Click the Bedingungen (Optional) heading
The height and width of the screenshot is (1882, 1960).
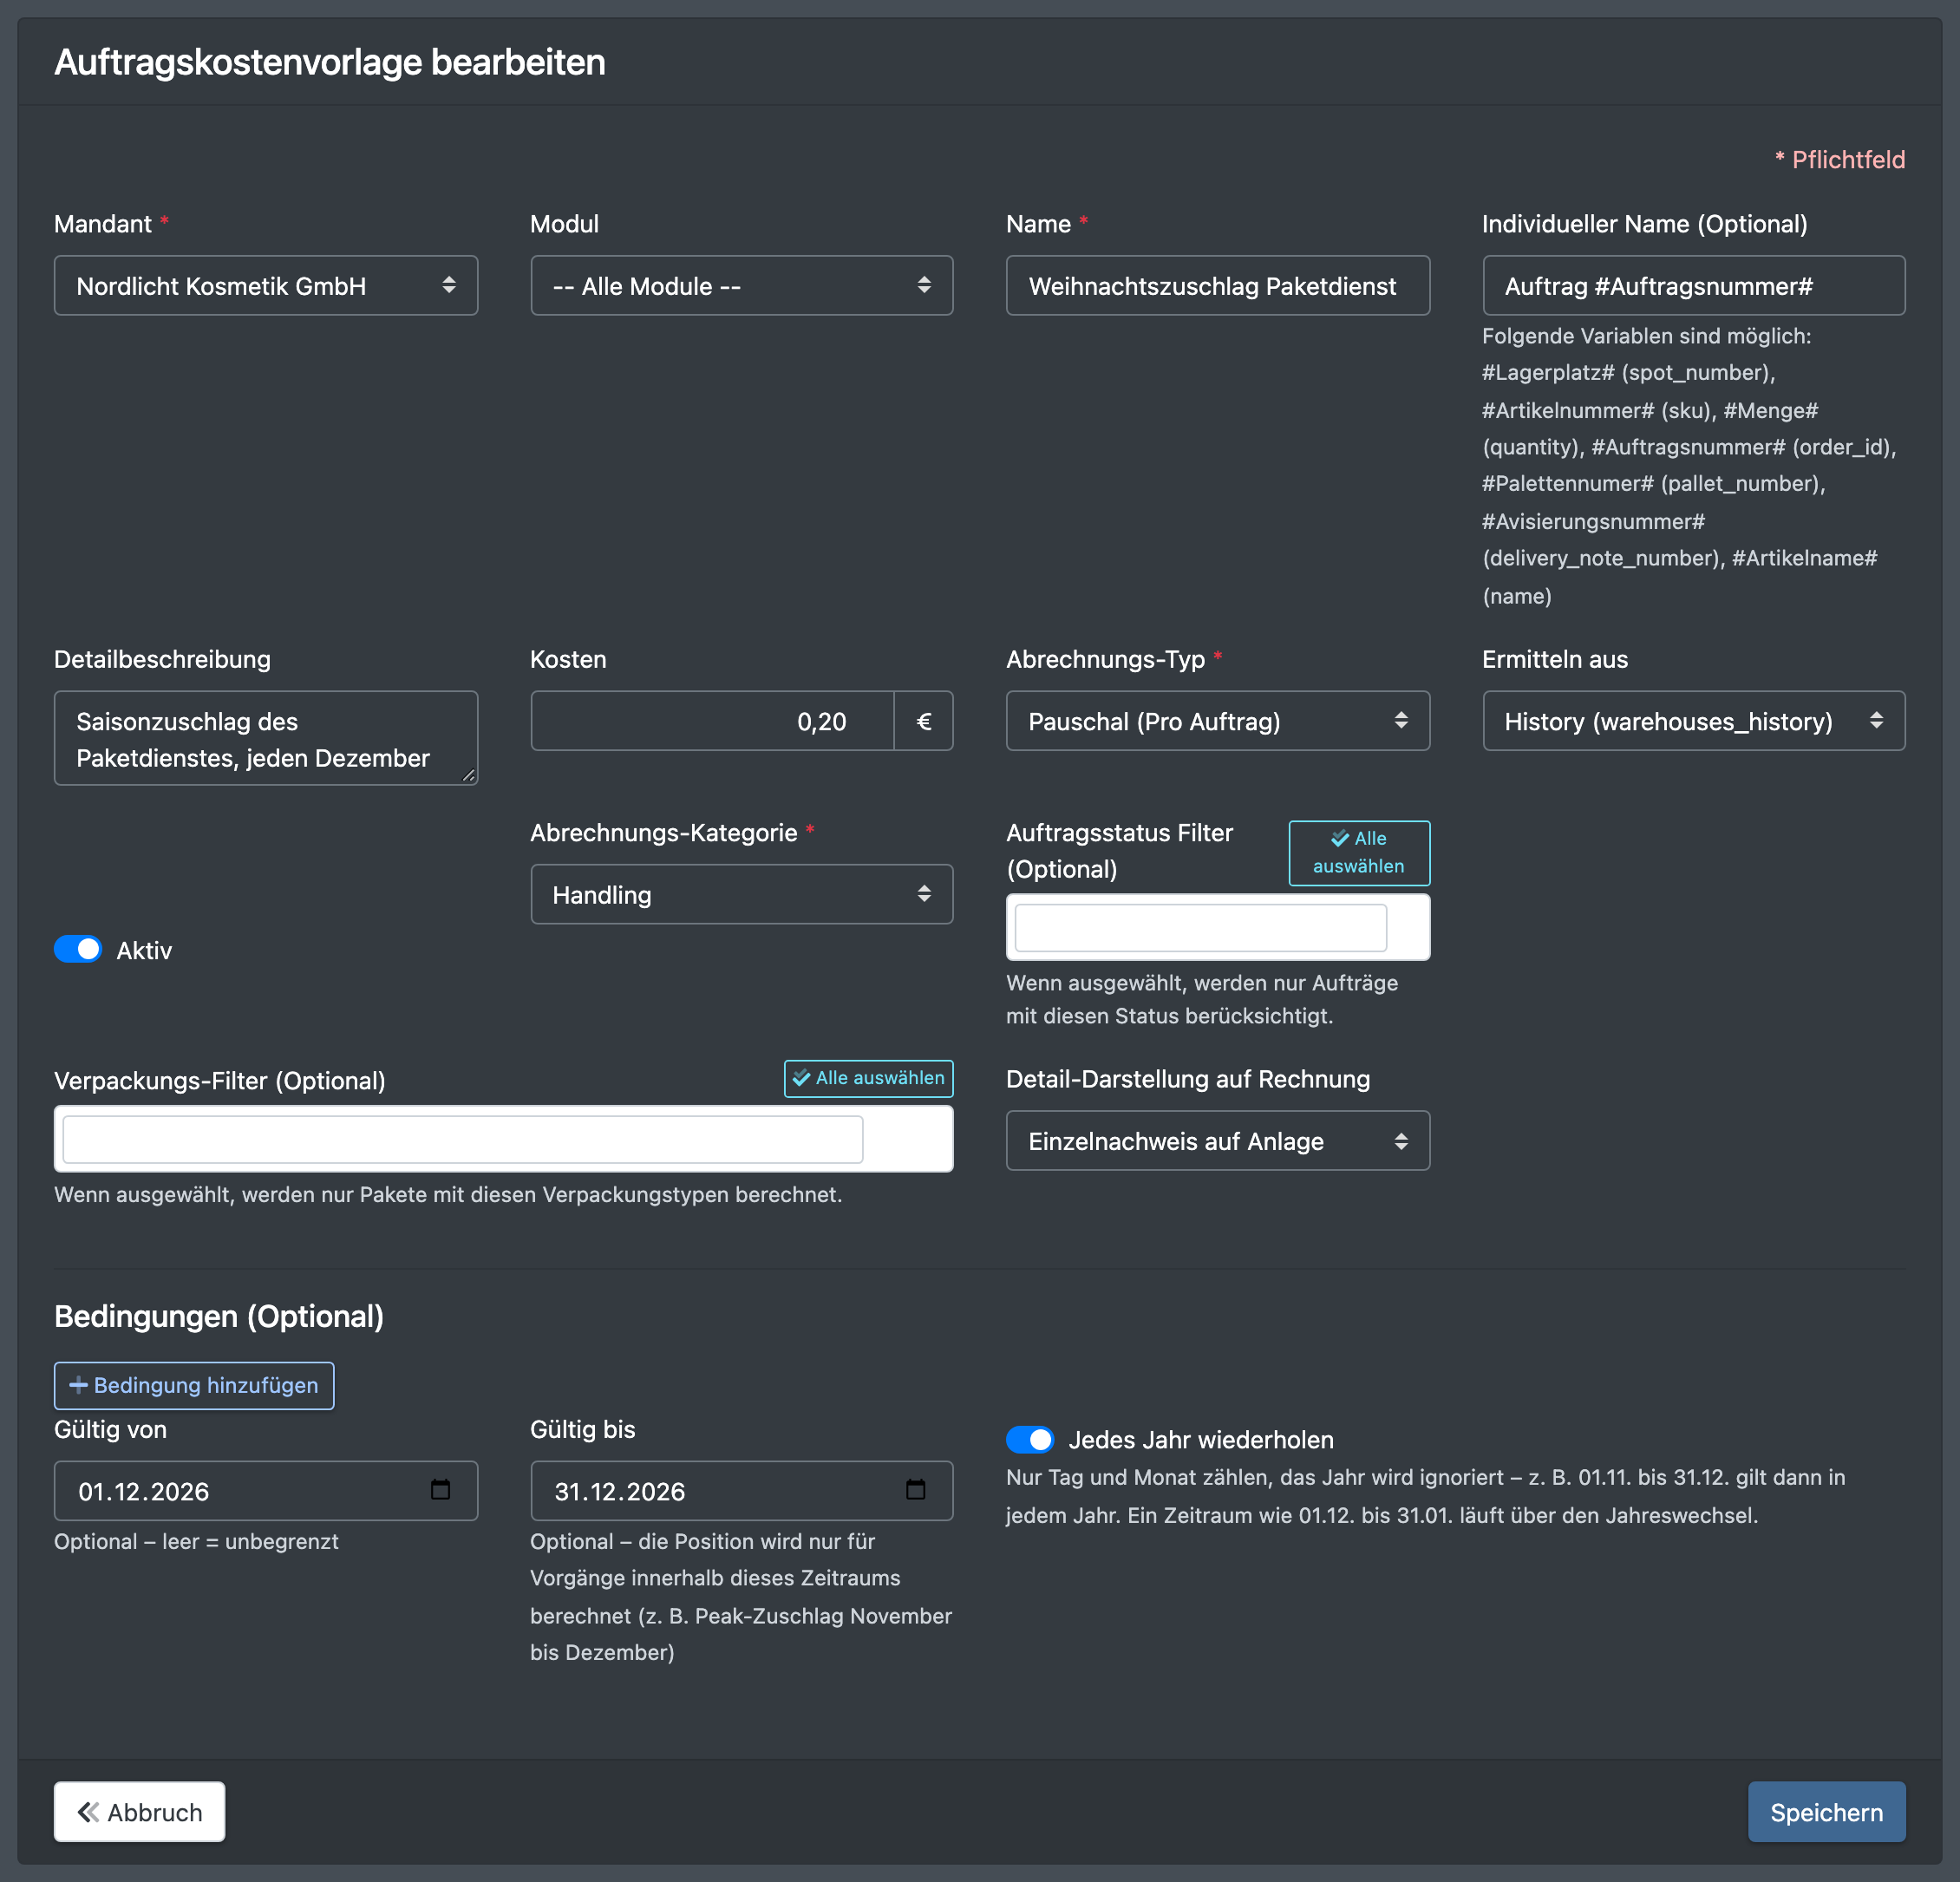click(219, 1316)
